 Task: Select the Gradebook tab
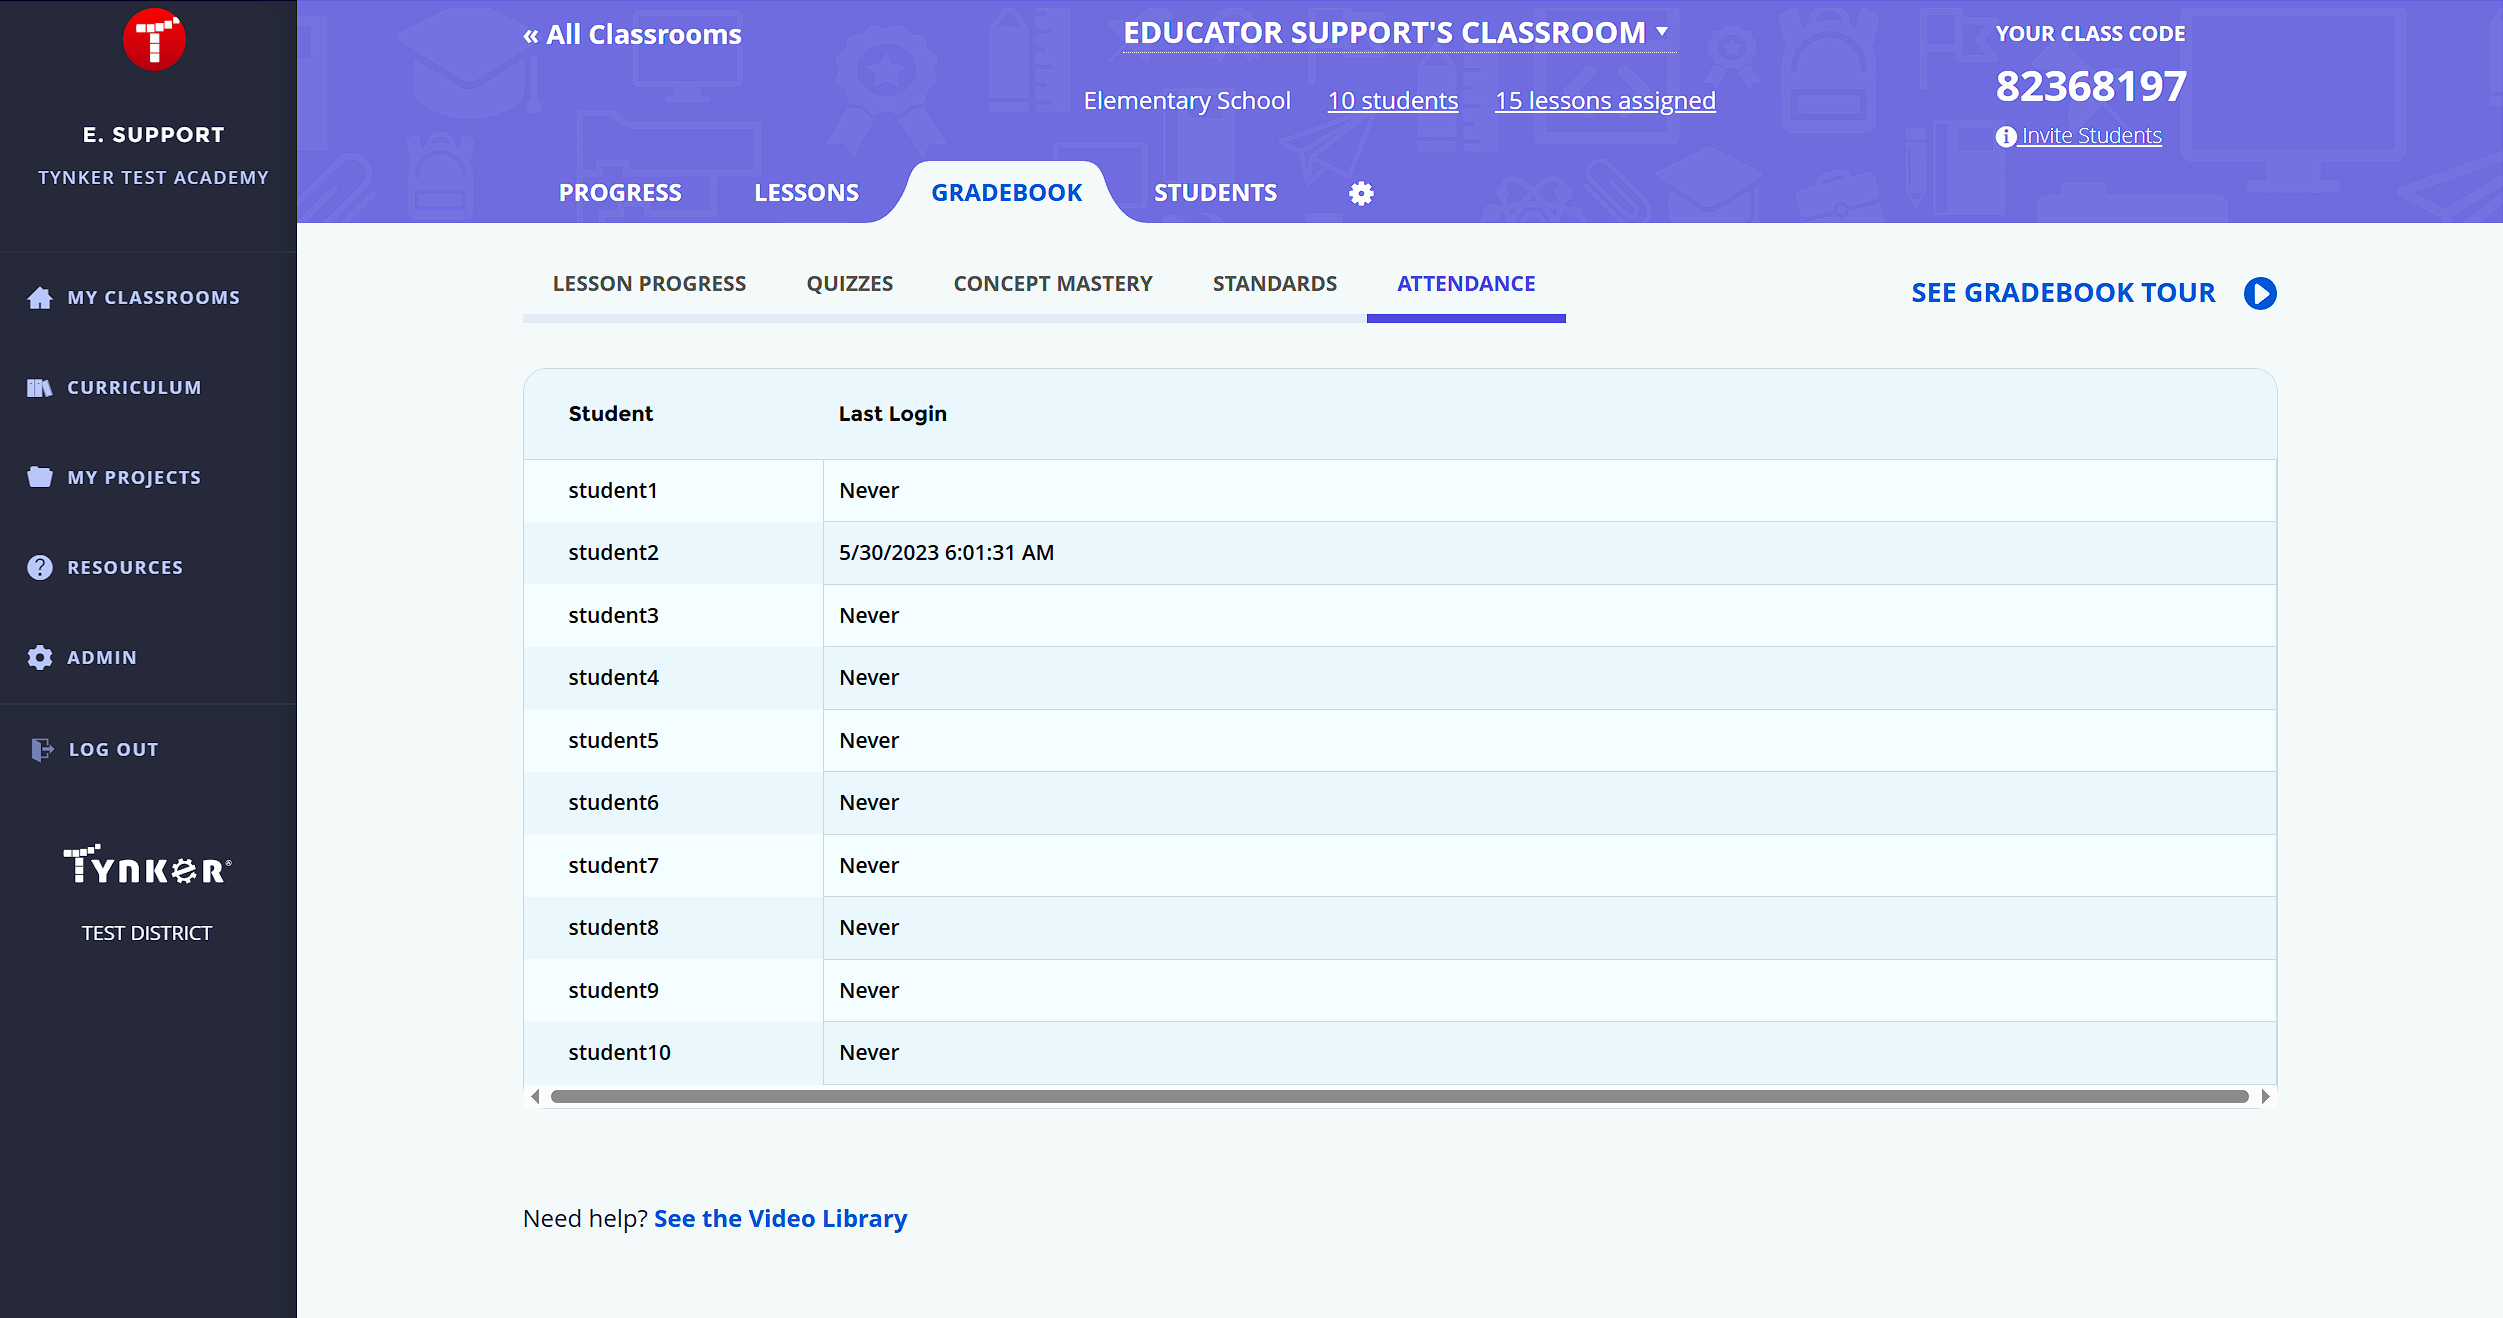click(x=1006, y=193)
